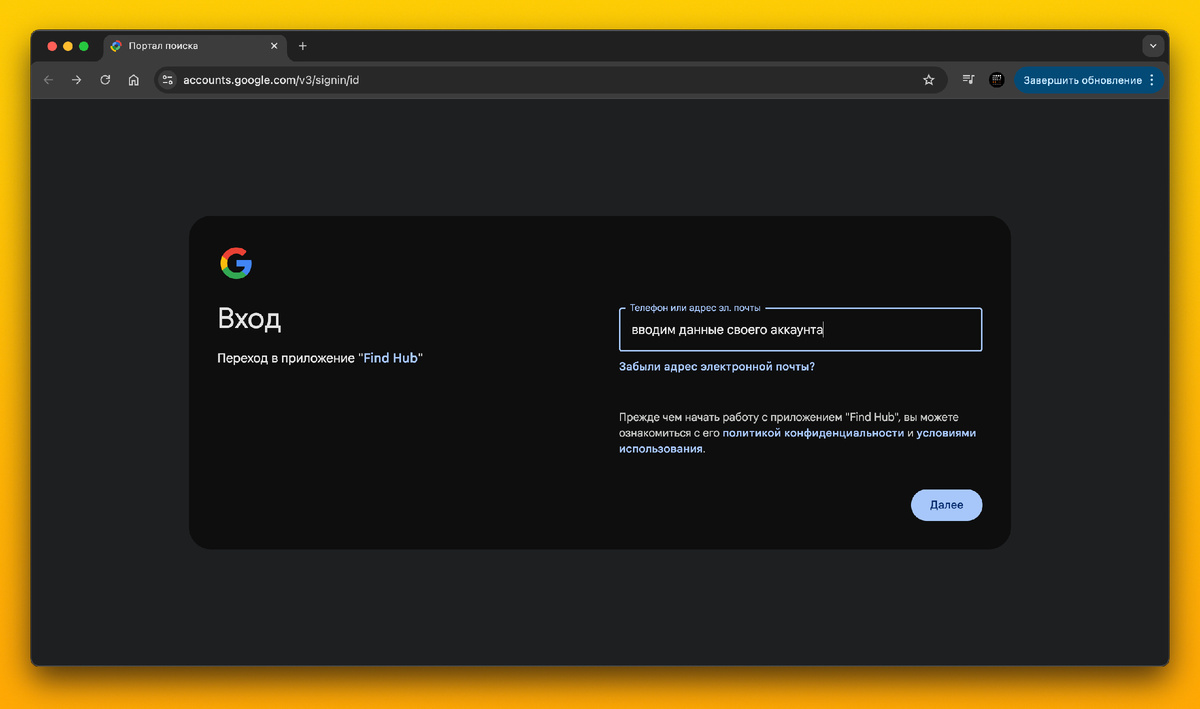
Task: Open "условиями использования" link
Action: coord(797,441)
